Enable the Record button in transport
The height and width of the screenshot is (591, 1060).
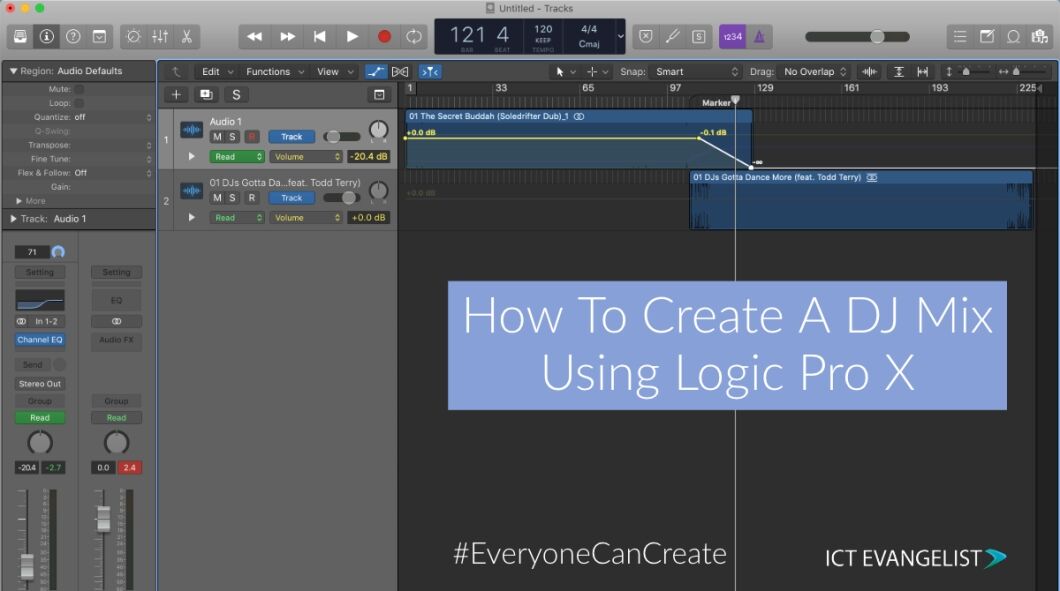[x=384, y=36]
